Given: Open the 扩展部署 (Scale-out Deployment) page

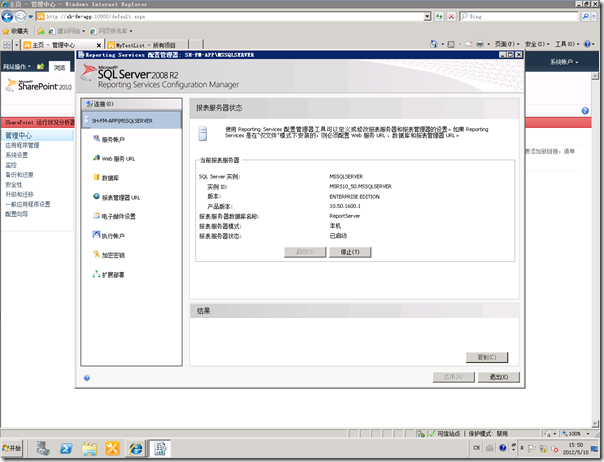Looking at the screenshot, I should 109,275.
